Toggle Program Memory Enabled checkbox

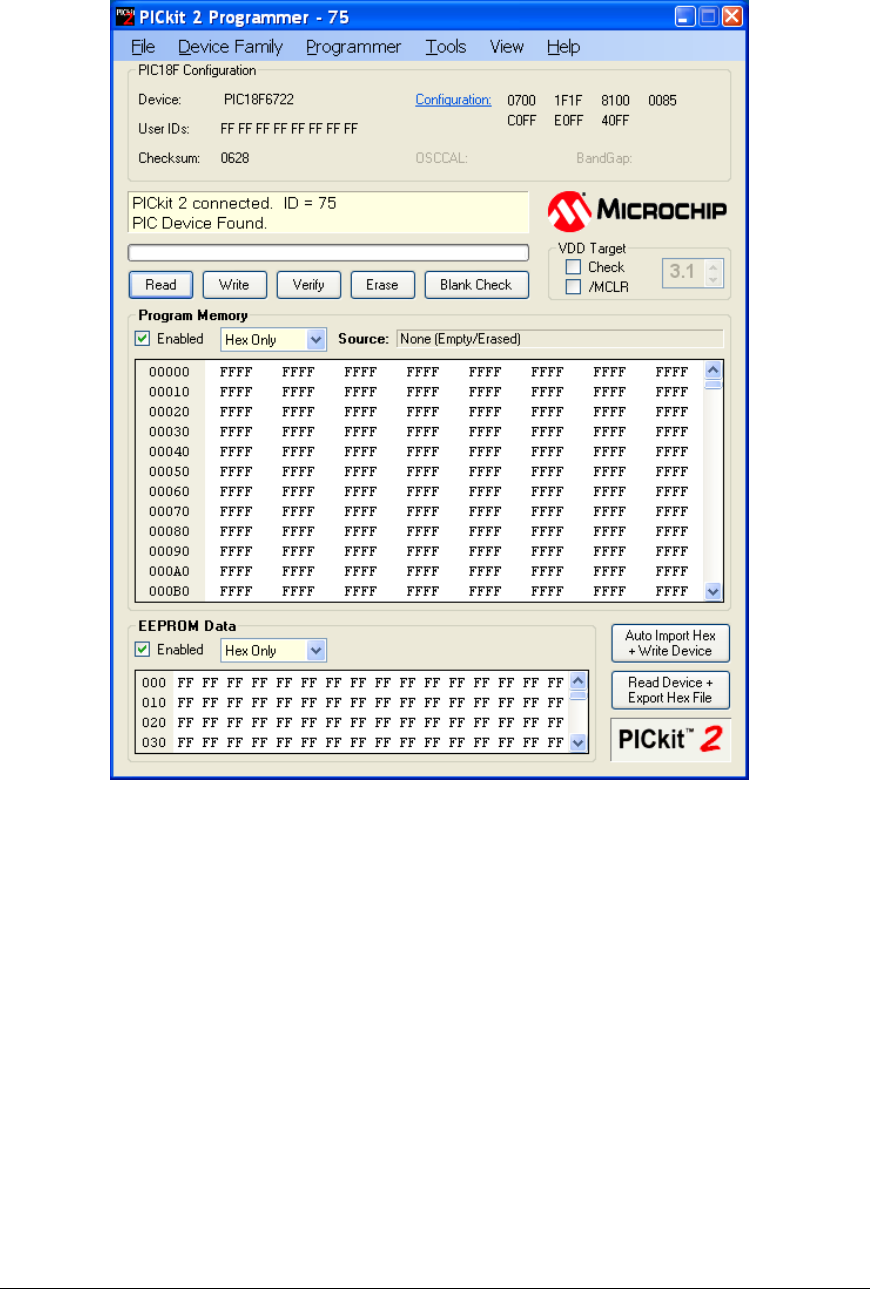click(143, 339)
